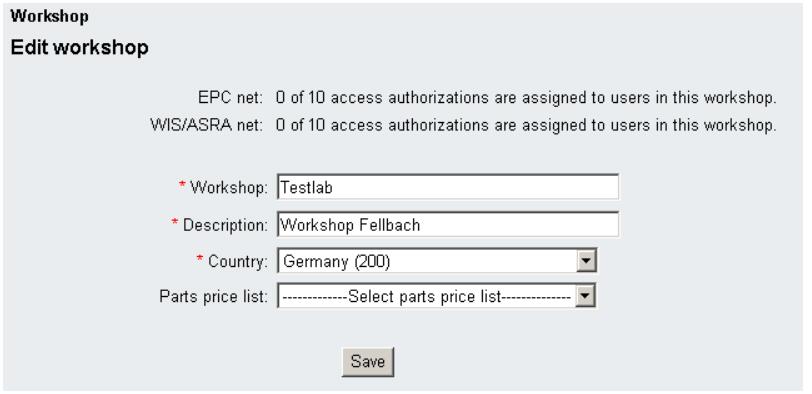Click the Workshop section title at the top
This screenshot has width=812, height=394.
pyautogui.click(x=49, y=17)
